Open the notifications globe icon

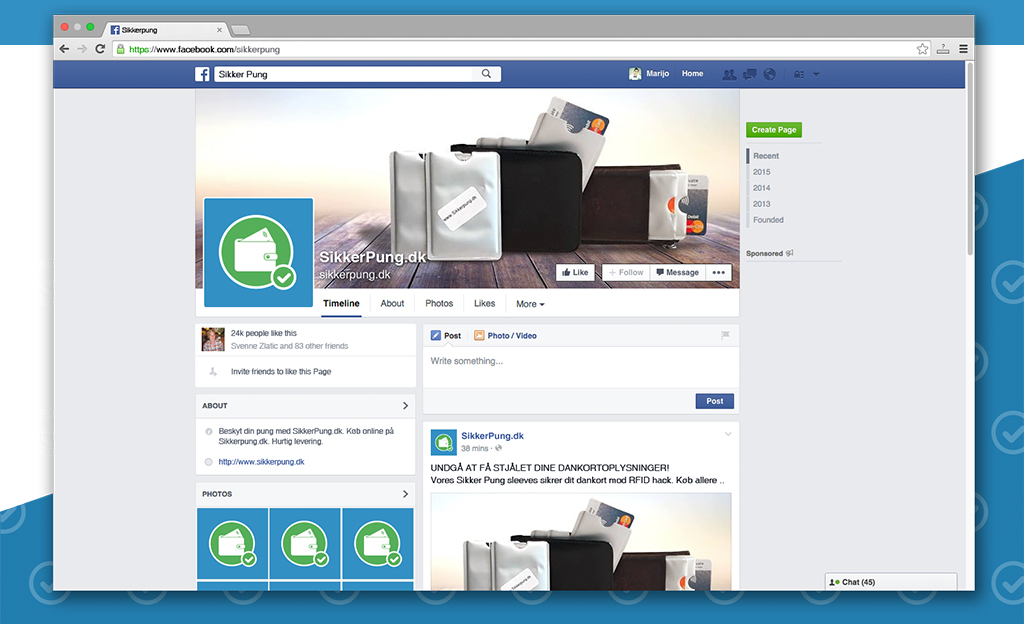(770, 74)
